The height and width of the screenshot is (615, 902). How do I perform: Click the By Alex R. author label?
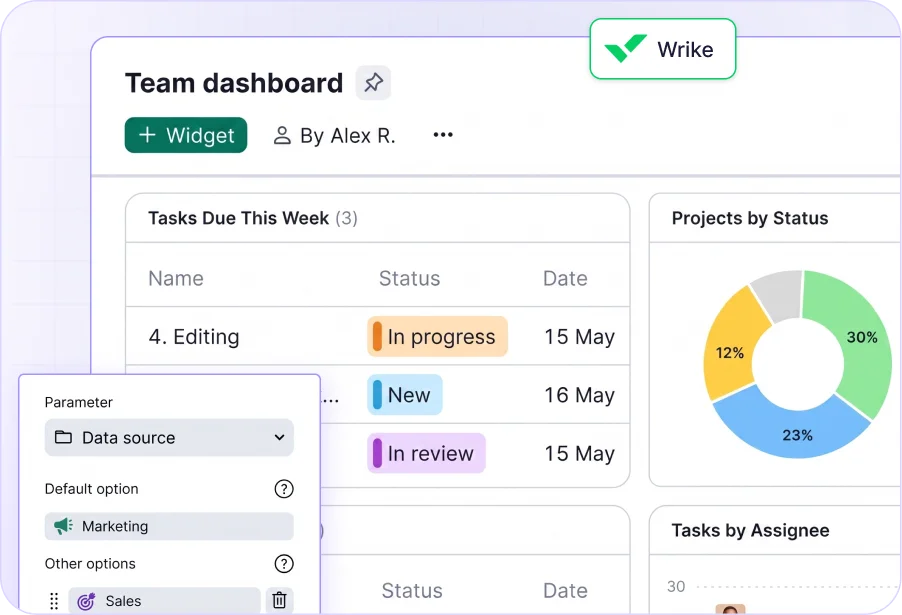(x=347, y=136)
